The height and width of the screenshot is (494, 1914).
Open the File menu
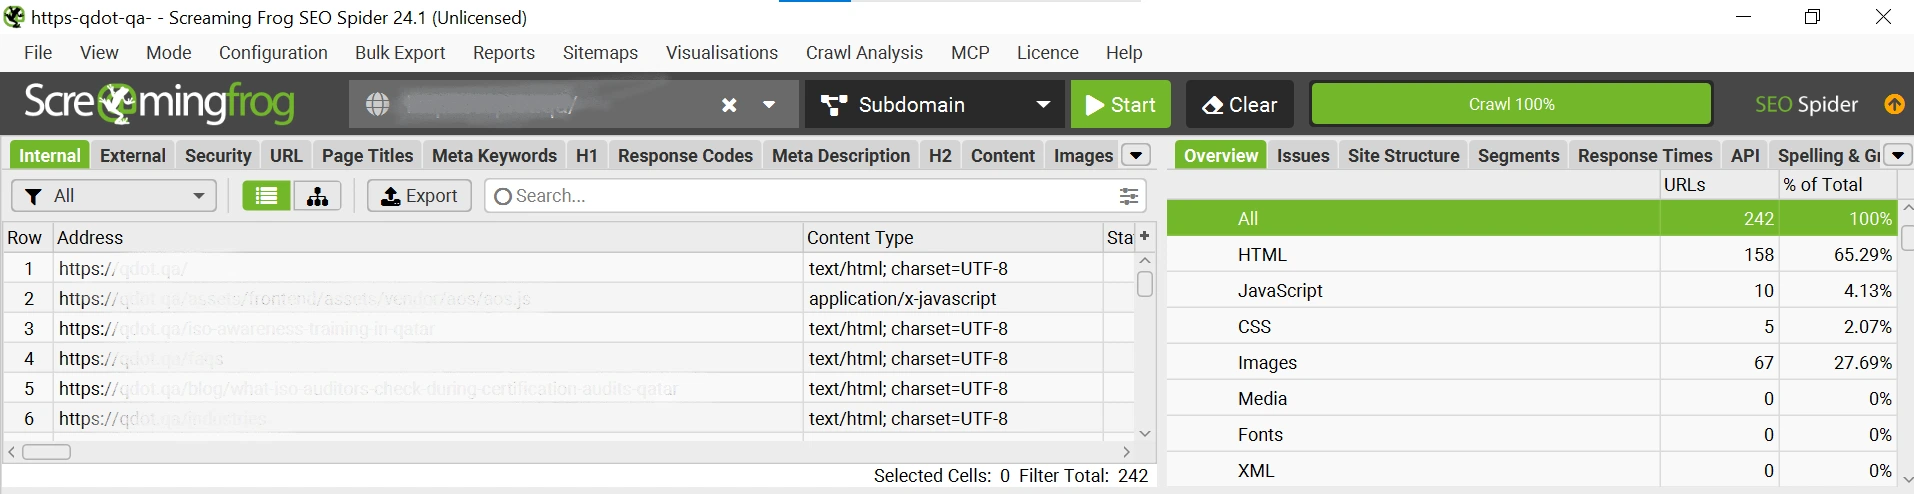click(38, 53)
